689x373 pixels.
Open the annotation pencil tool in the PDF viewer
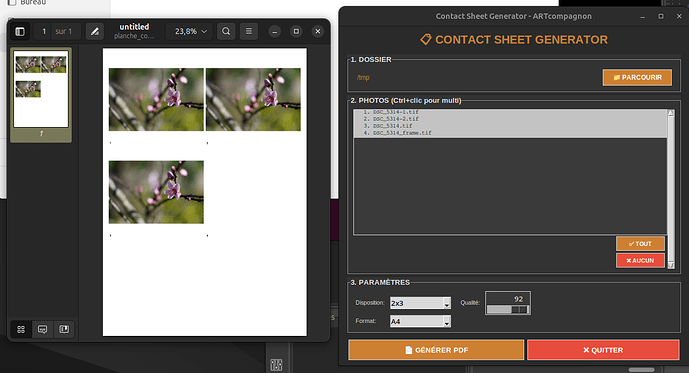coord(94,31)
